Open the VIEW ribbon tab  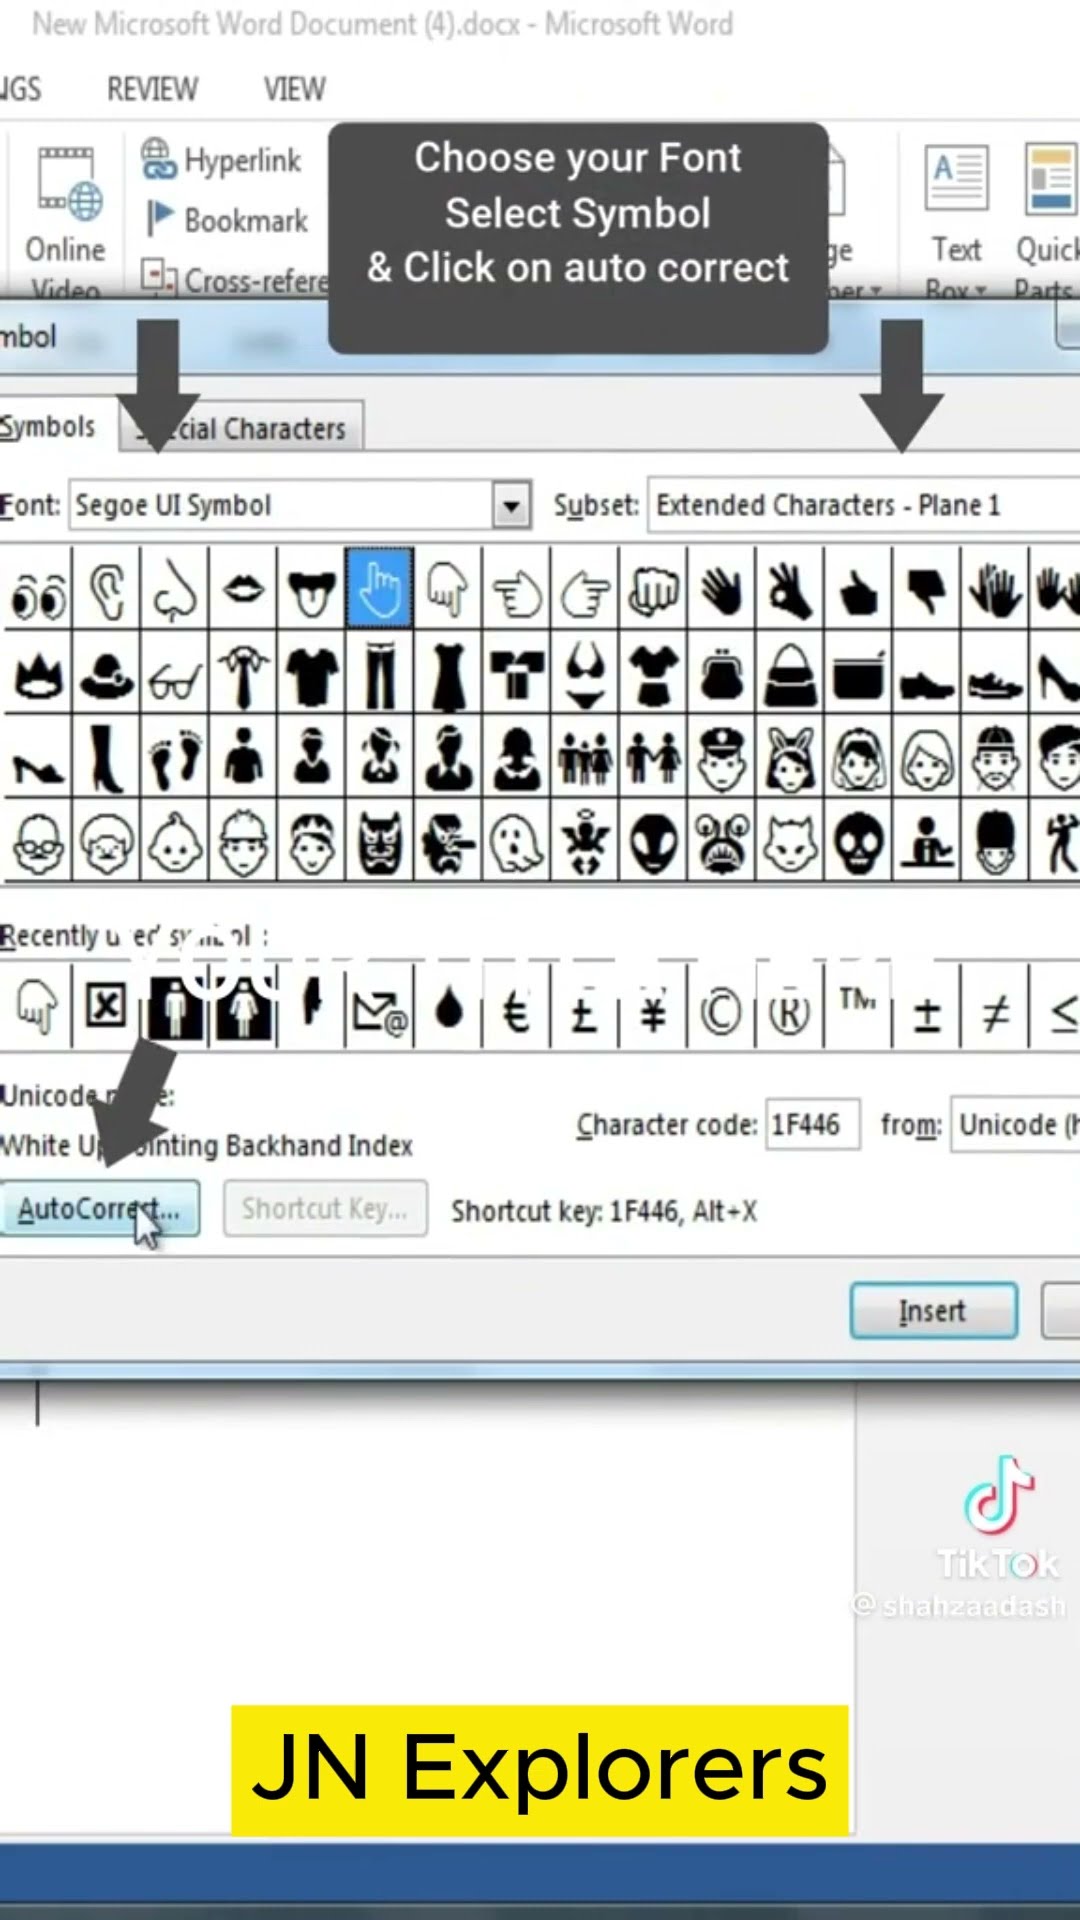click(294, 89)
